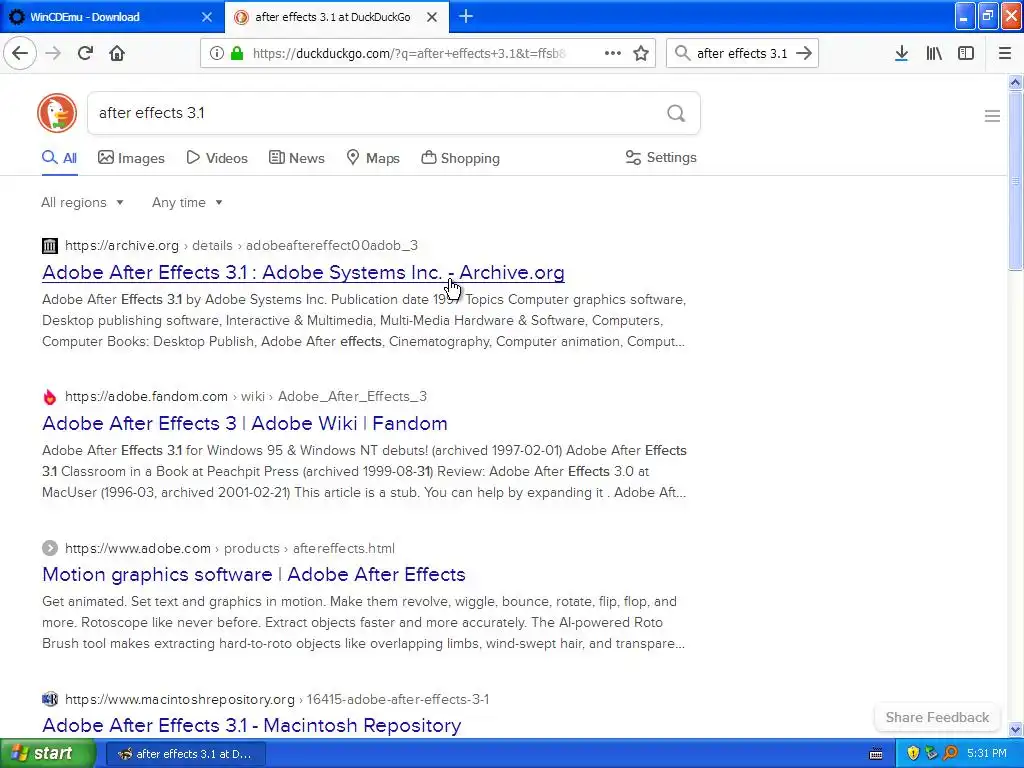Open the downloads arrow in toolbar
The height and width of the screenshot is (768, 1024).
pyautogui.click(x=901, y=53)
